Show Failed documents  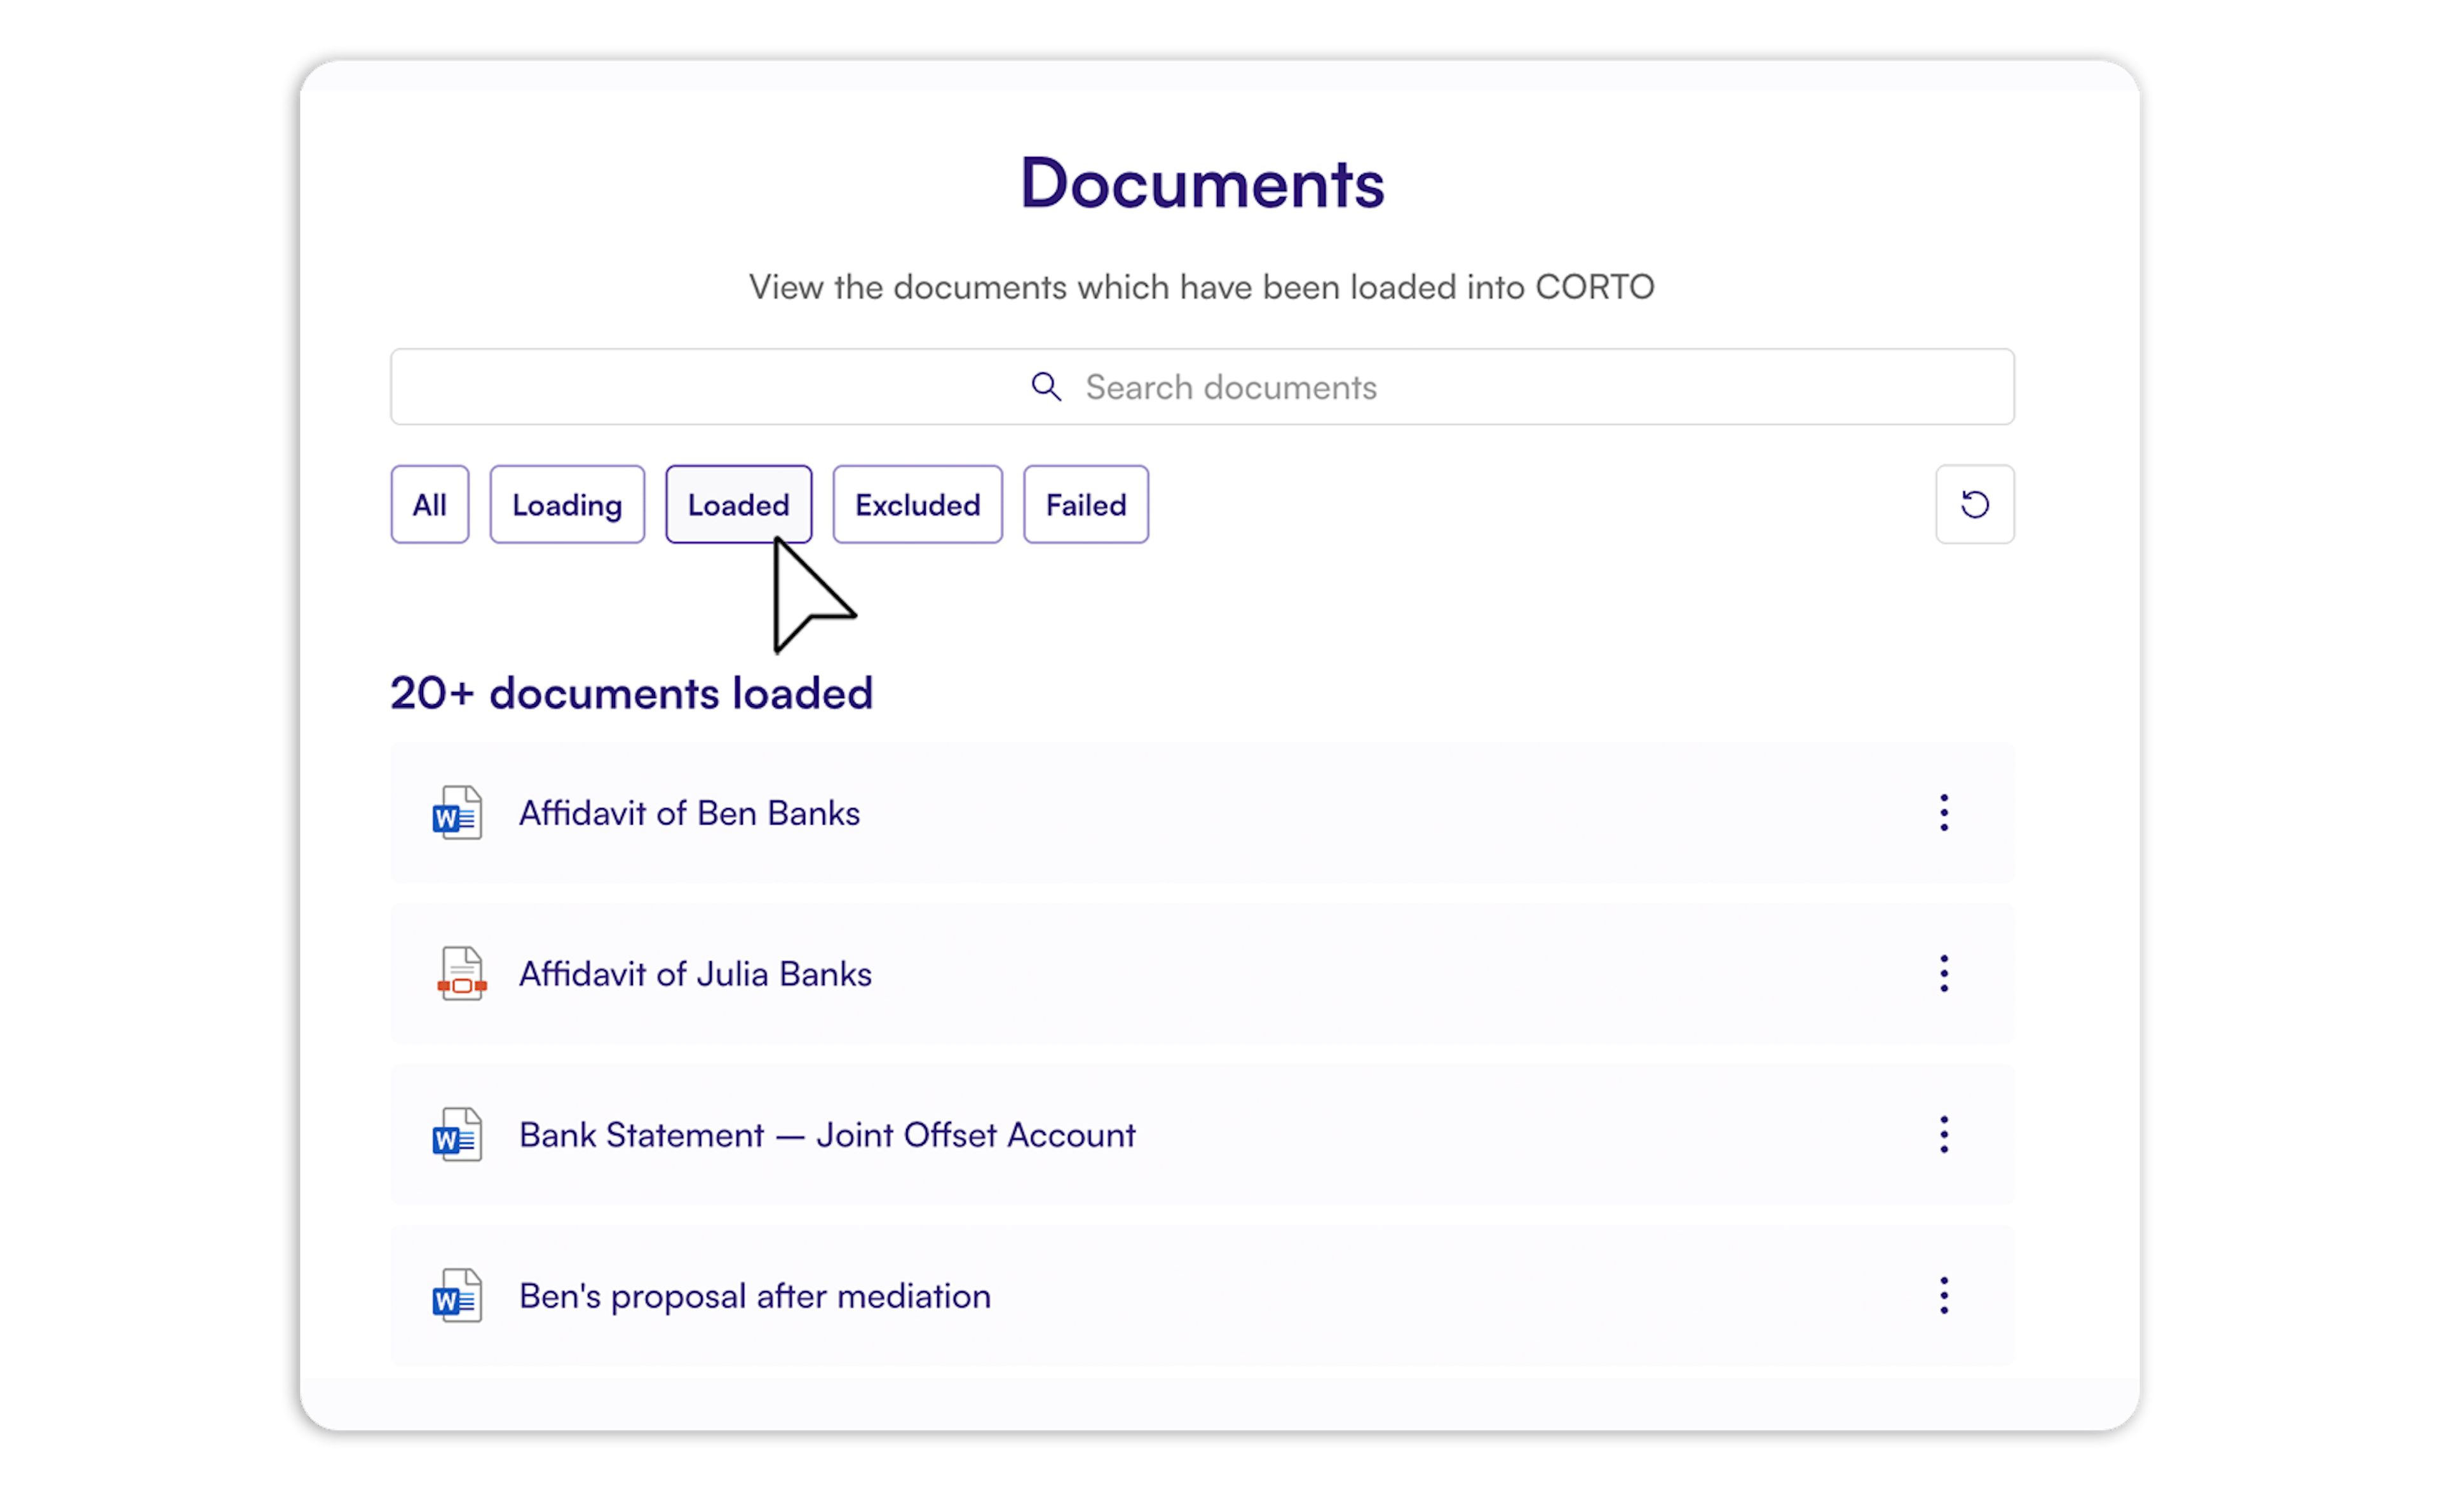pyautogui.click(x=1085, y=505)
